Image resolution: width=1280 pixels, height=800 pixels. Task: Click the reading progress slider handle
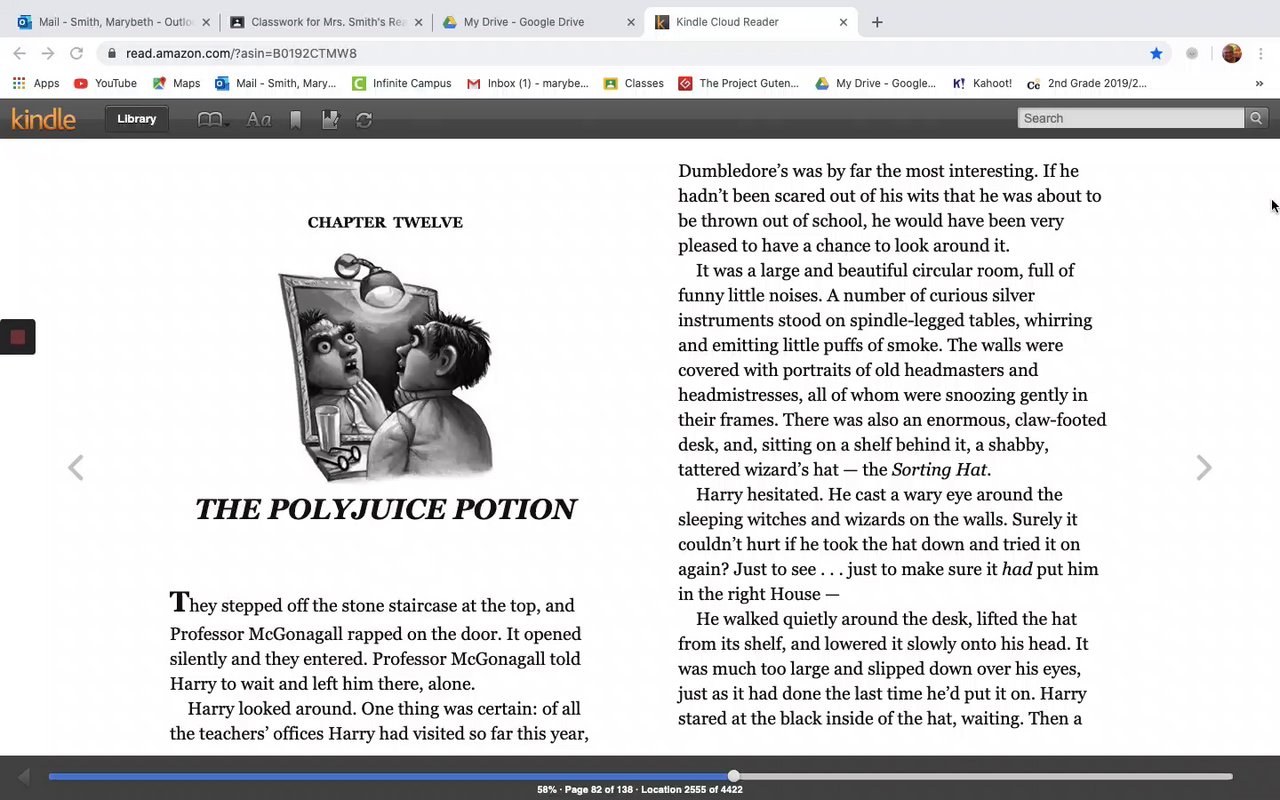[x=734, y=776]
